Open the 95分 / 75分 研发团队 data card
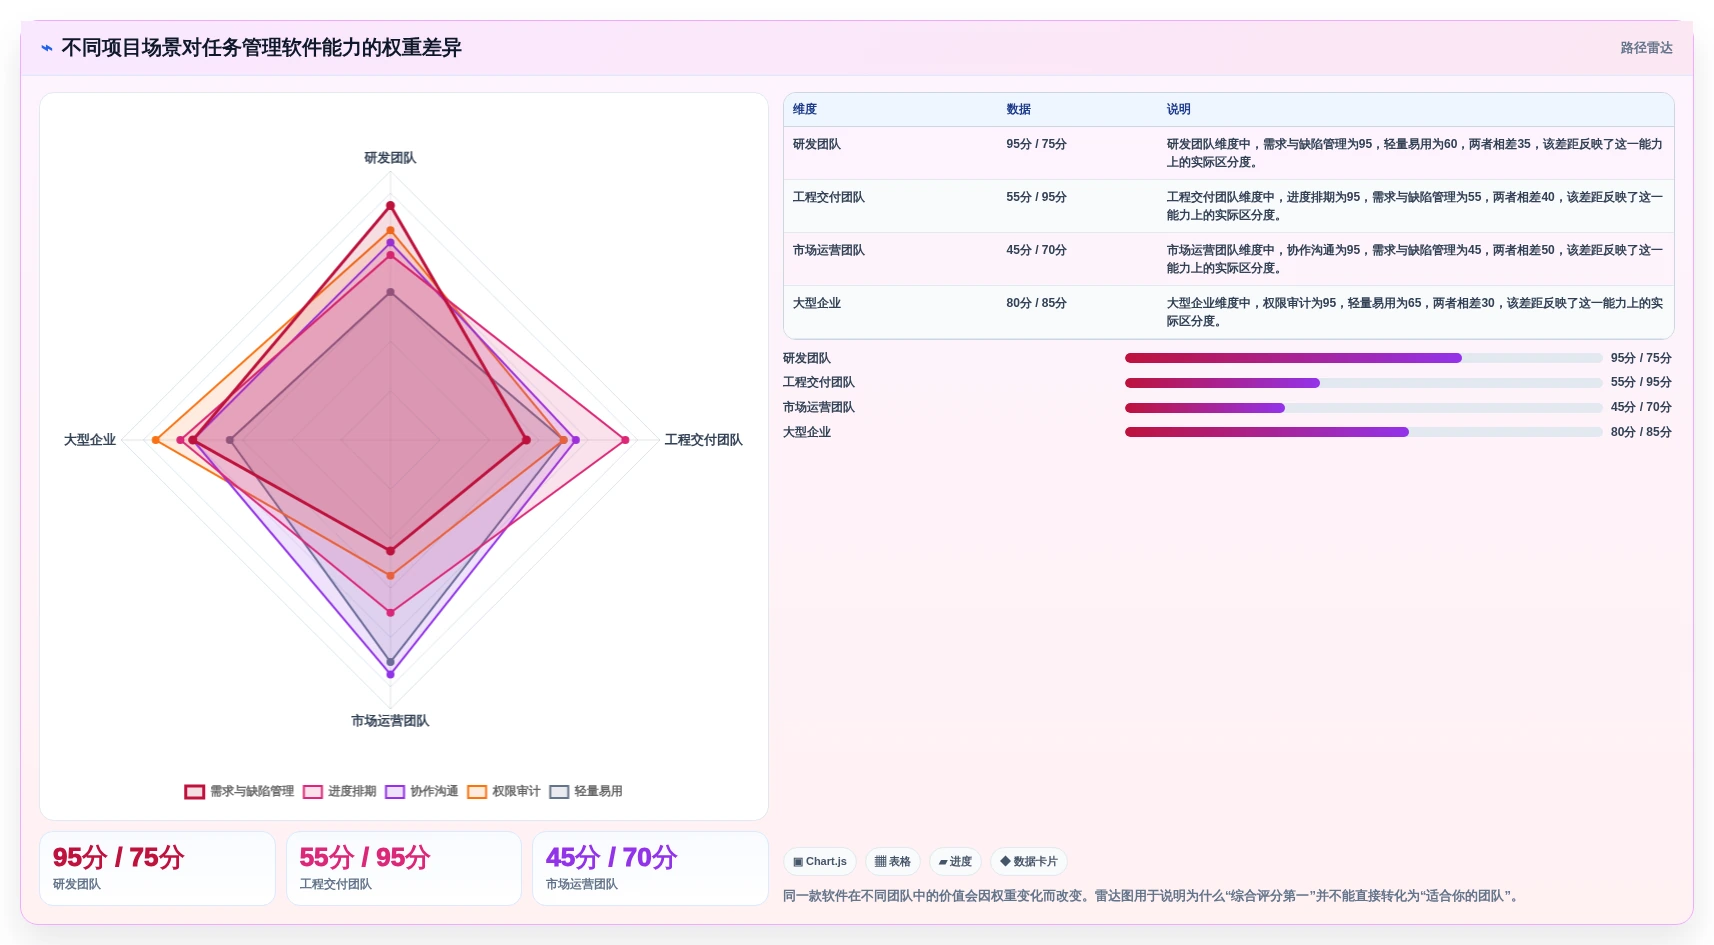This screenshot has width=1714, height=945. pos(157,869)
